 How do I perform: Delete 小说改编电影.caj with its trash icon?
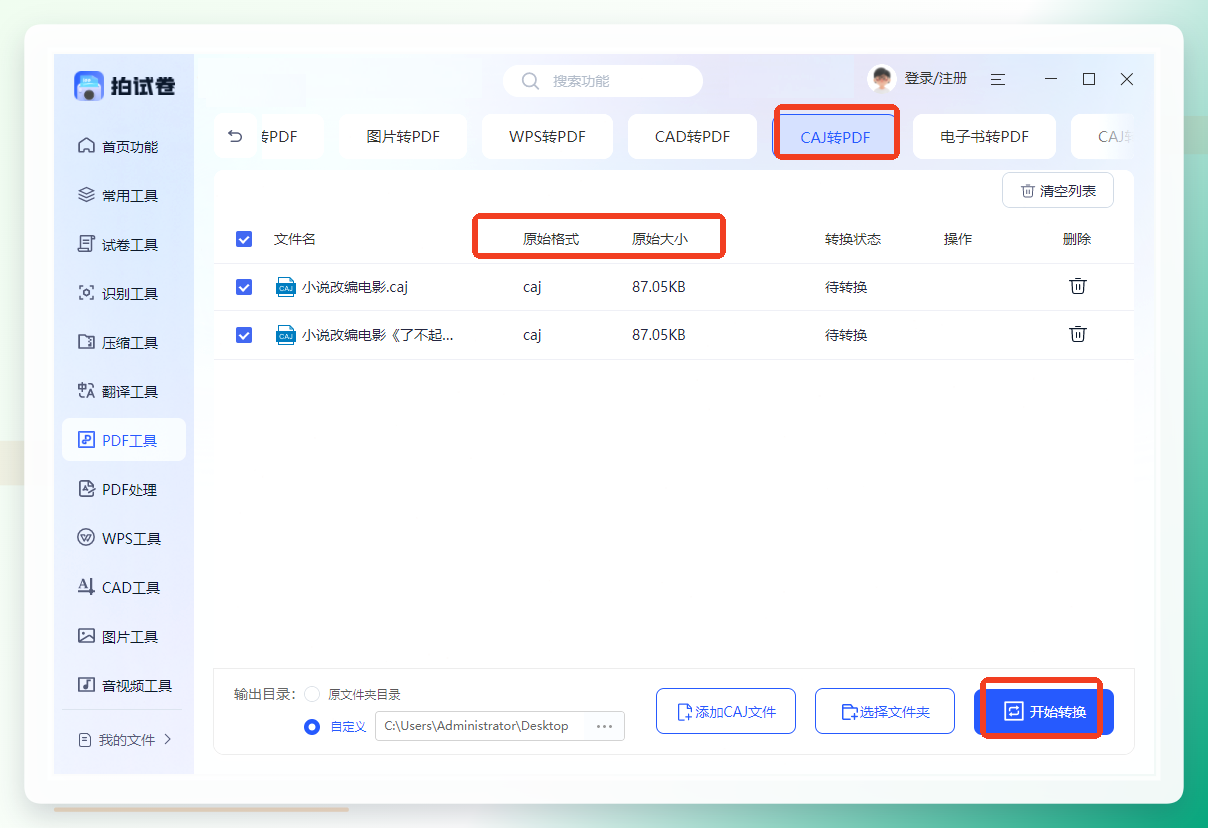1078,286
